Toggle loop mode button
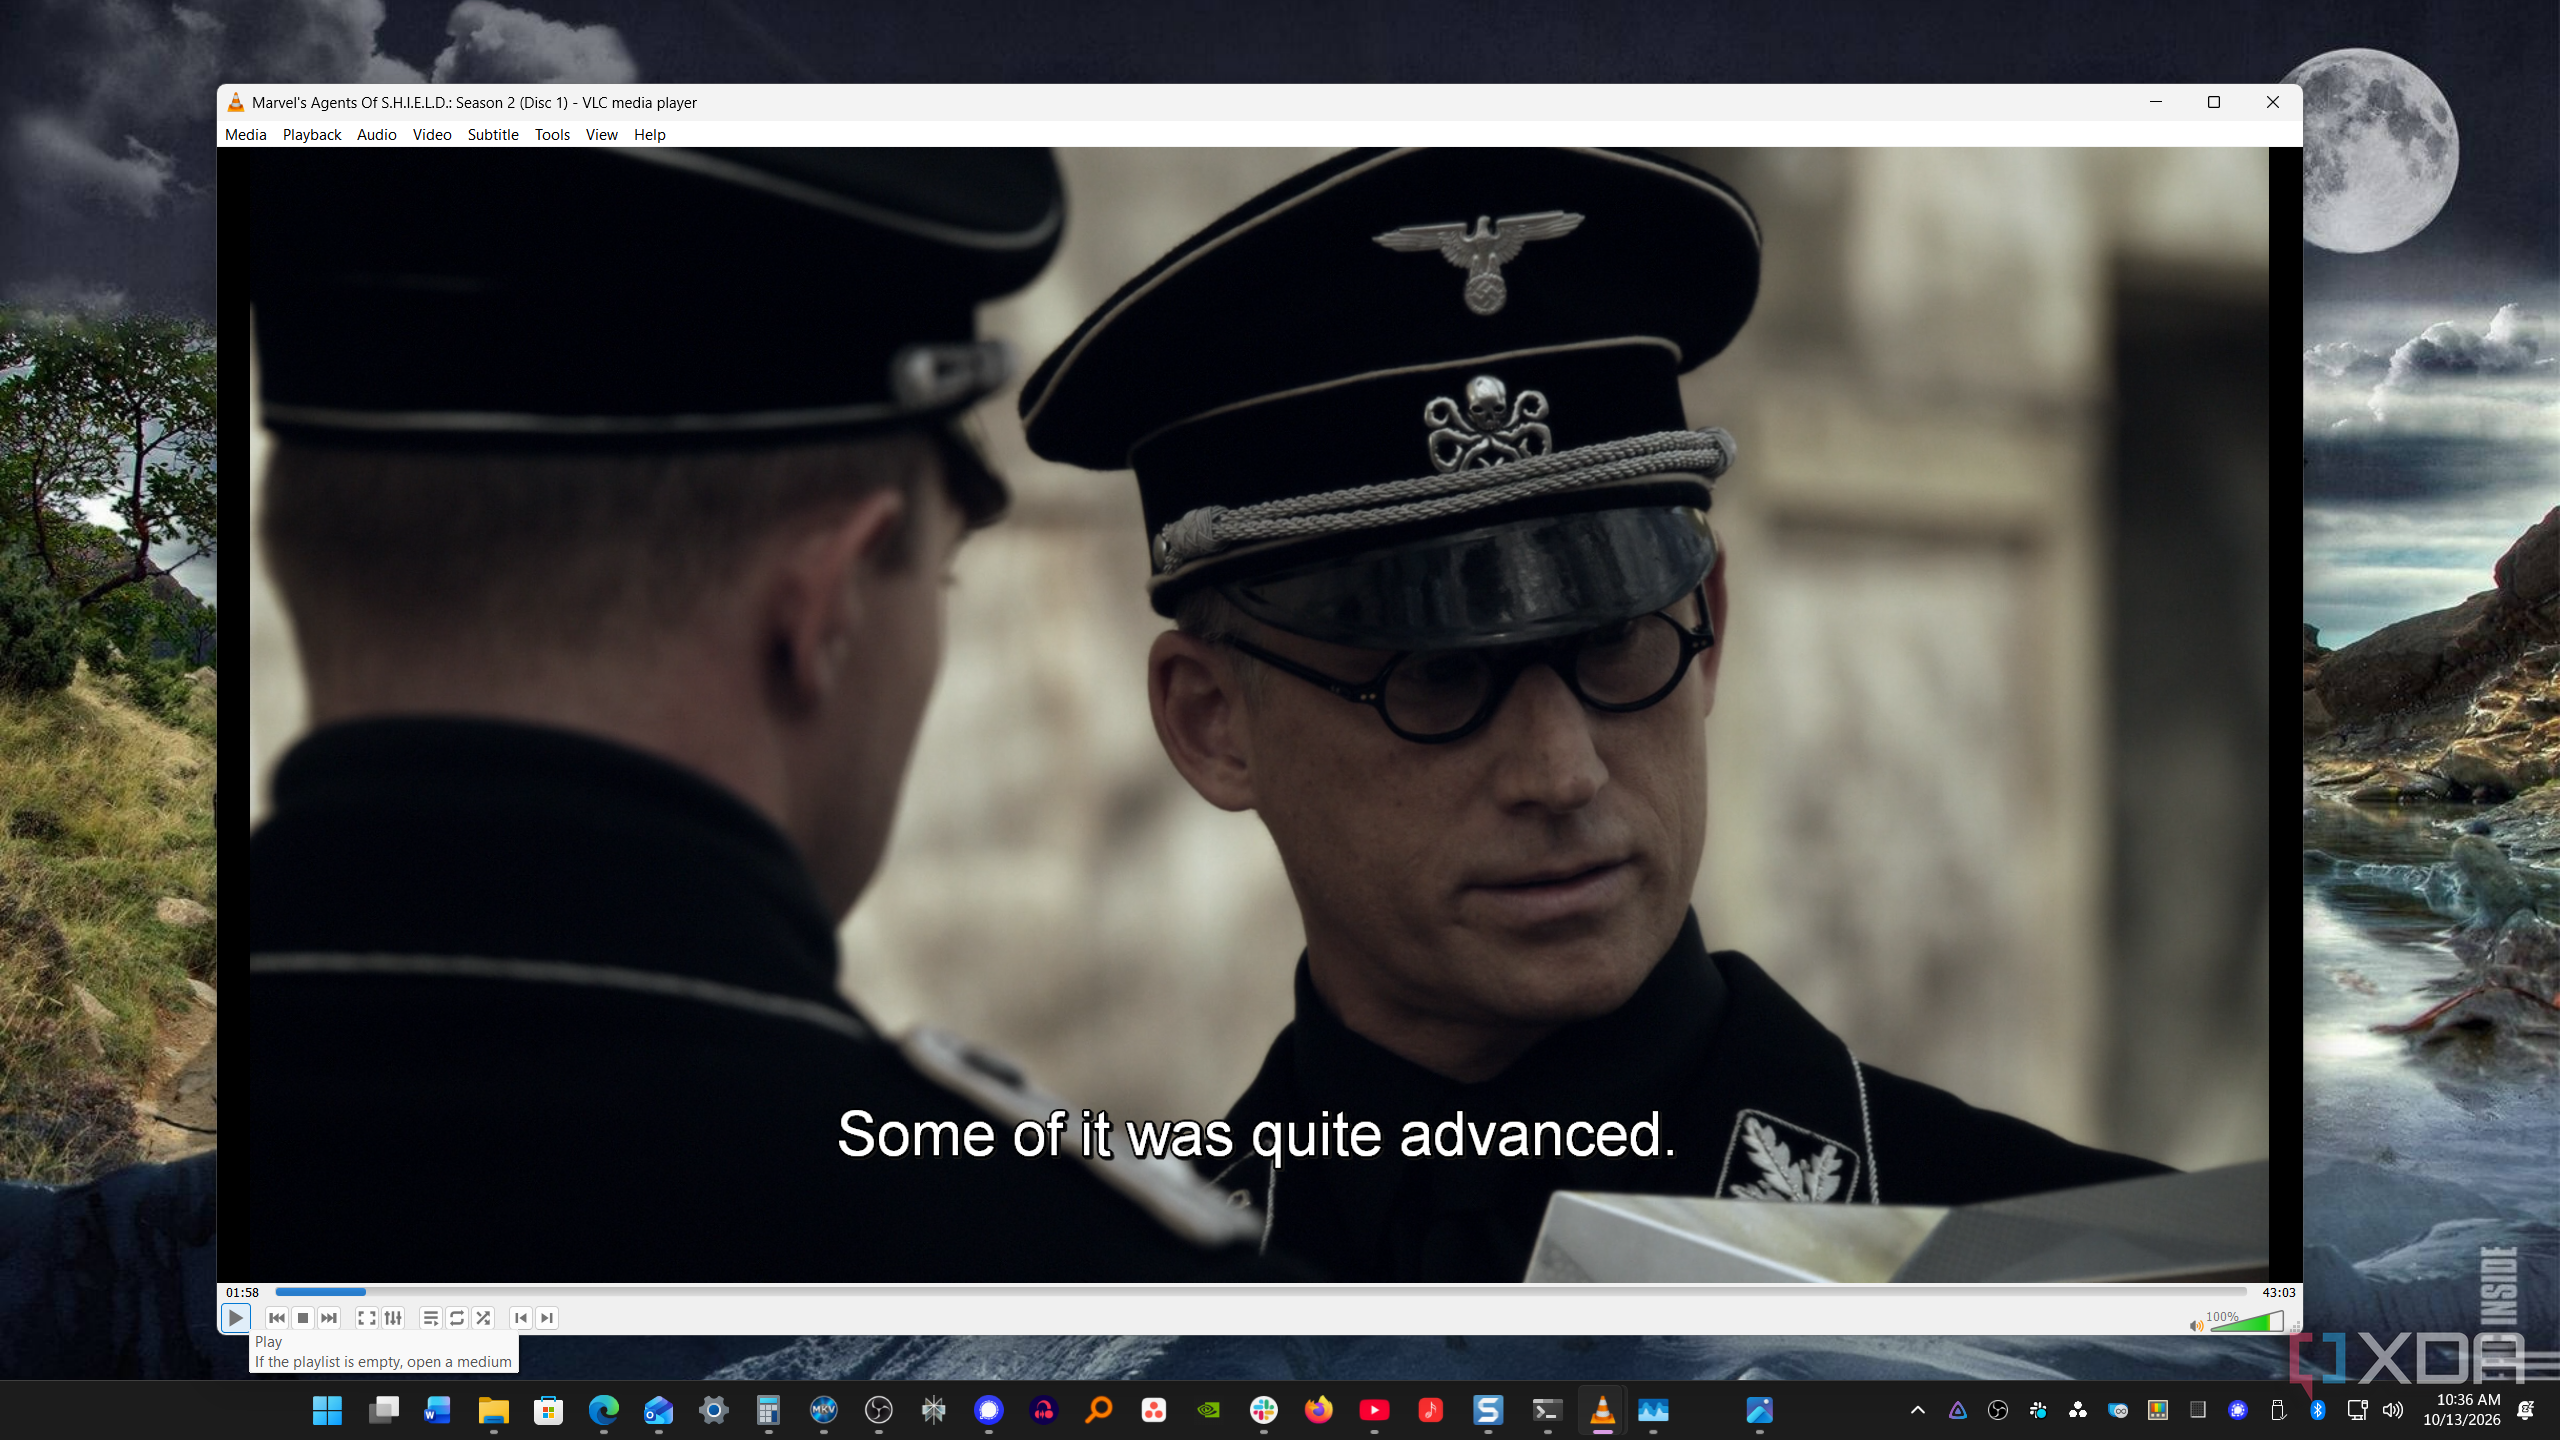 pyautogui.click(x=457, y=1318)
